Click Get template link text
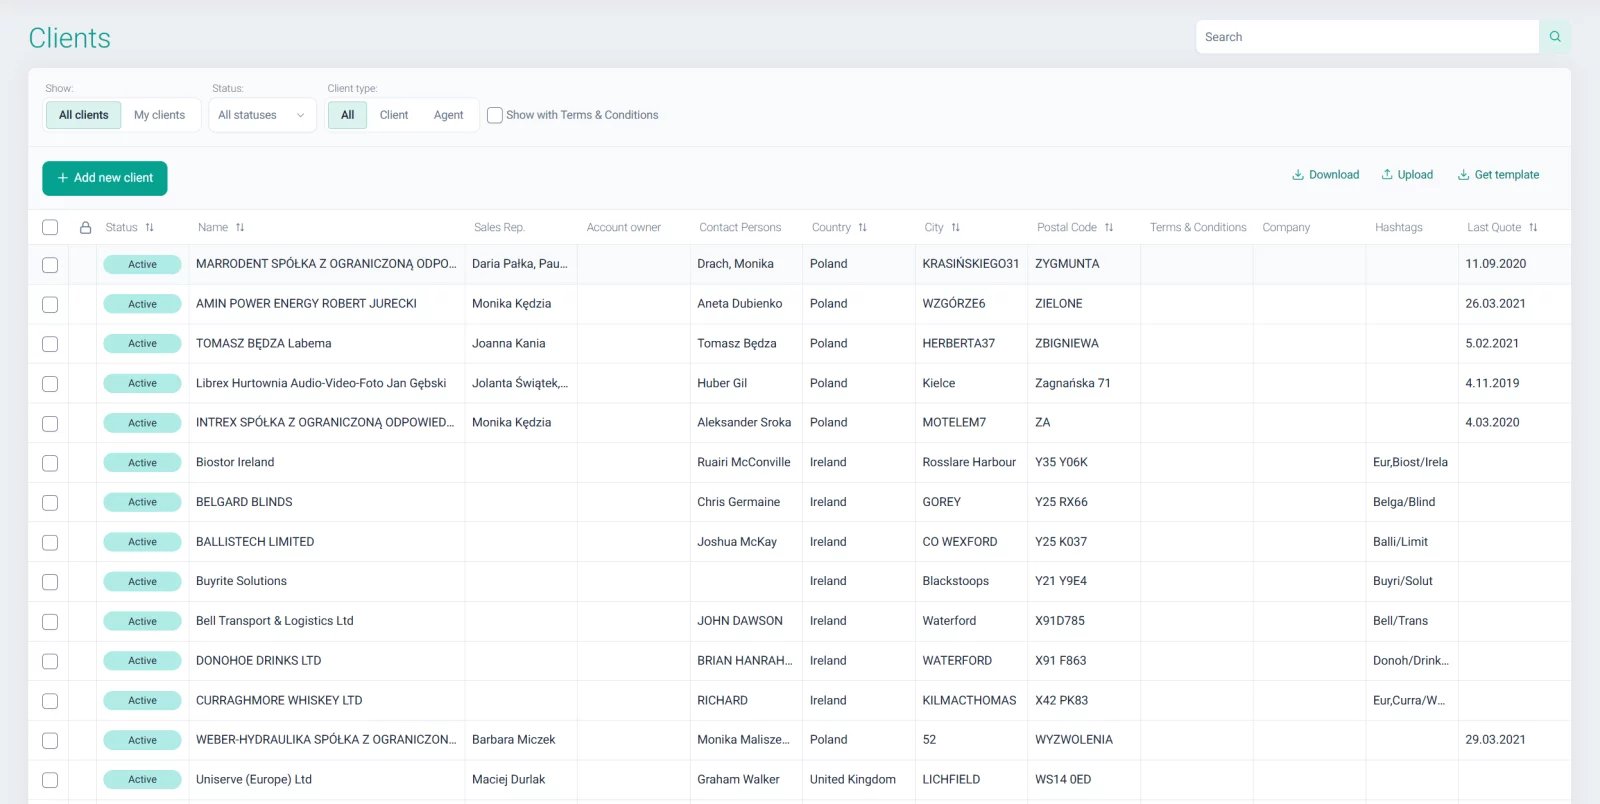 click(1507, 175)
